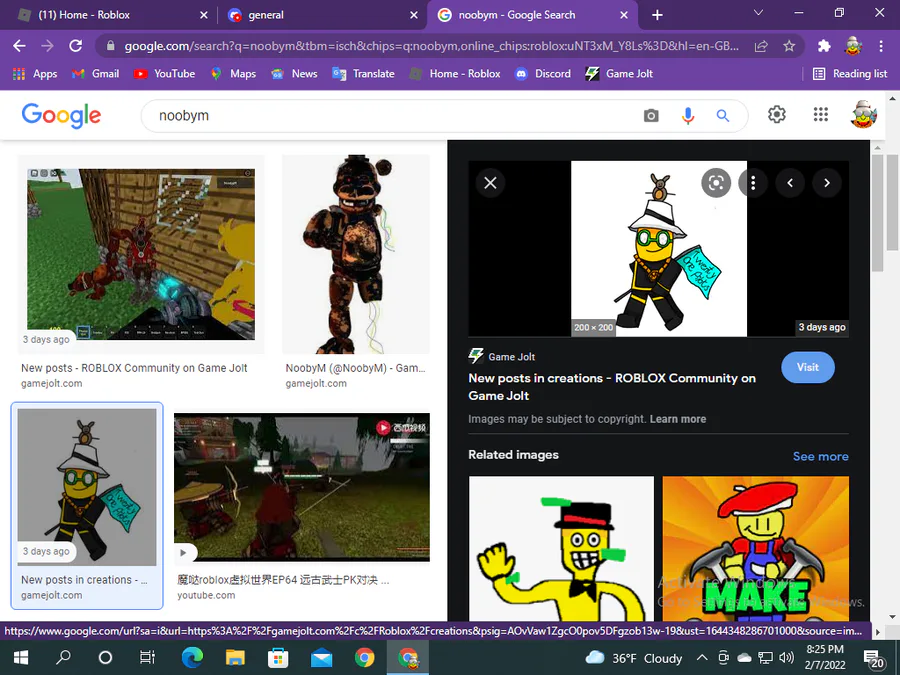Search by image with the camera icon
This screenshot has width=900, height=675.
651,116
